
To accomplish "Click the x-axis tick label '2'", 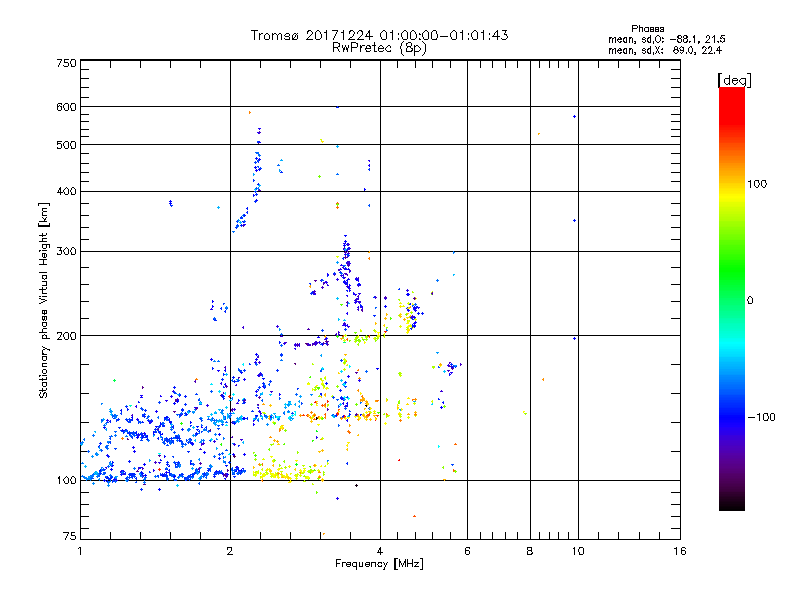I will [x=230, y=551].
